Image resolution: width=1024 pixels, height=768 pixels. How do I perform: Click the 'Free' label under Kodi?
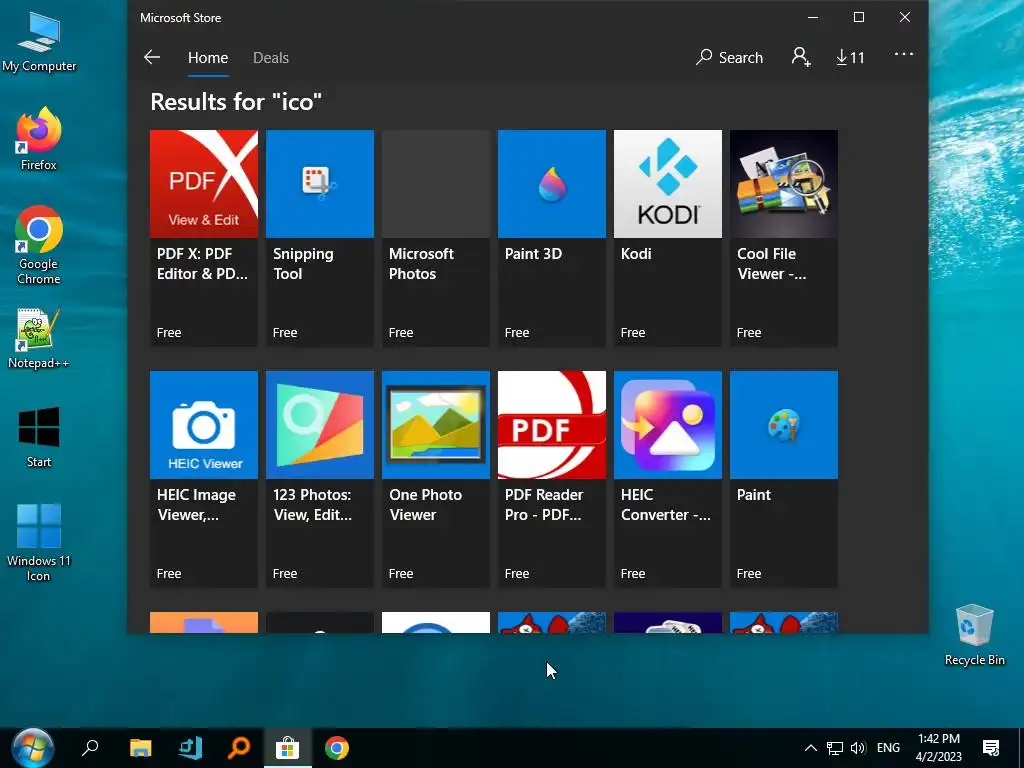click(633, 332)
